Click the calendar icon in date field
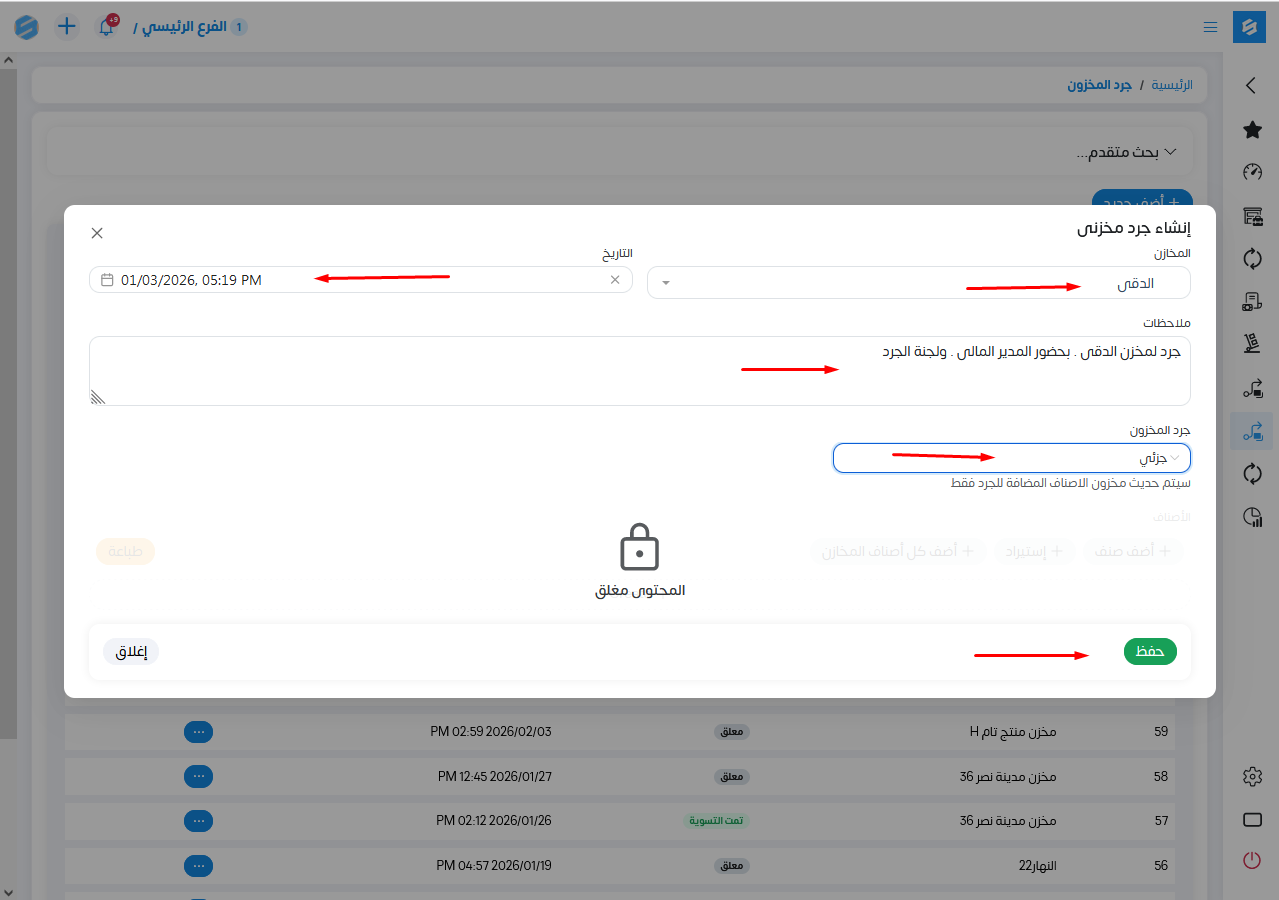 [x=107, y=280]
